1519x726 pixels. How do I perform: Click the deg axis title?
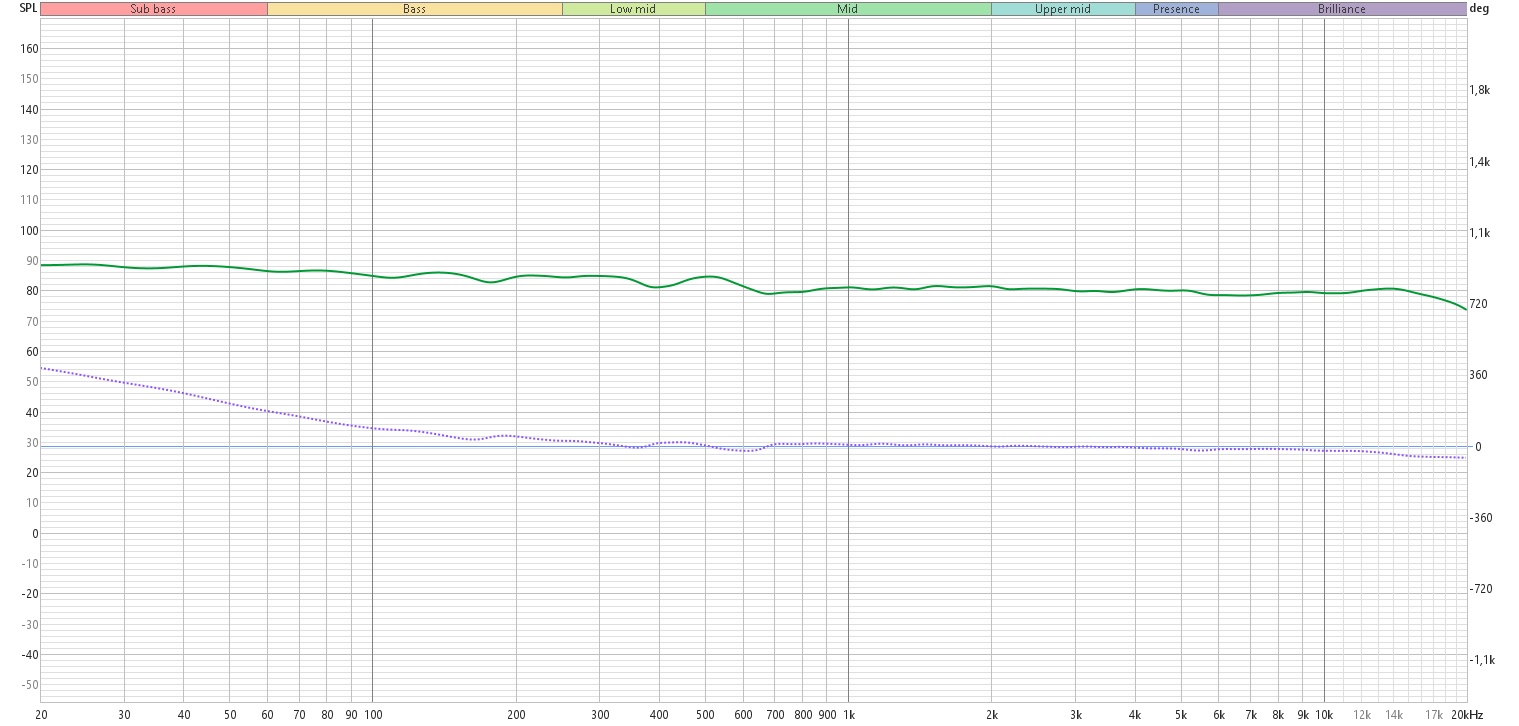(1479, 8)
